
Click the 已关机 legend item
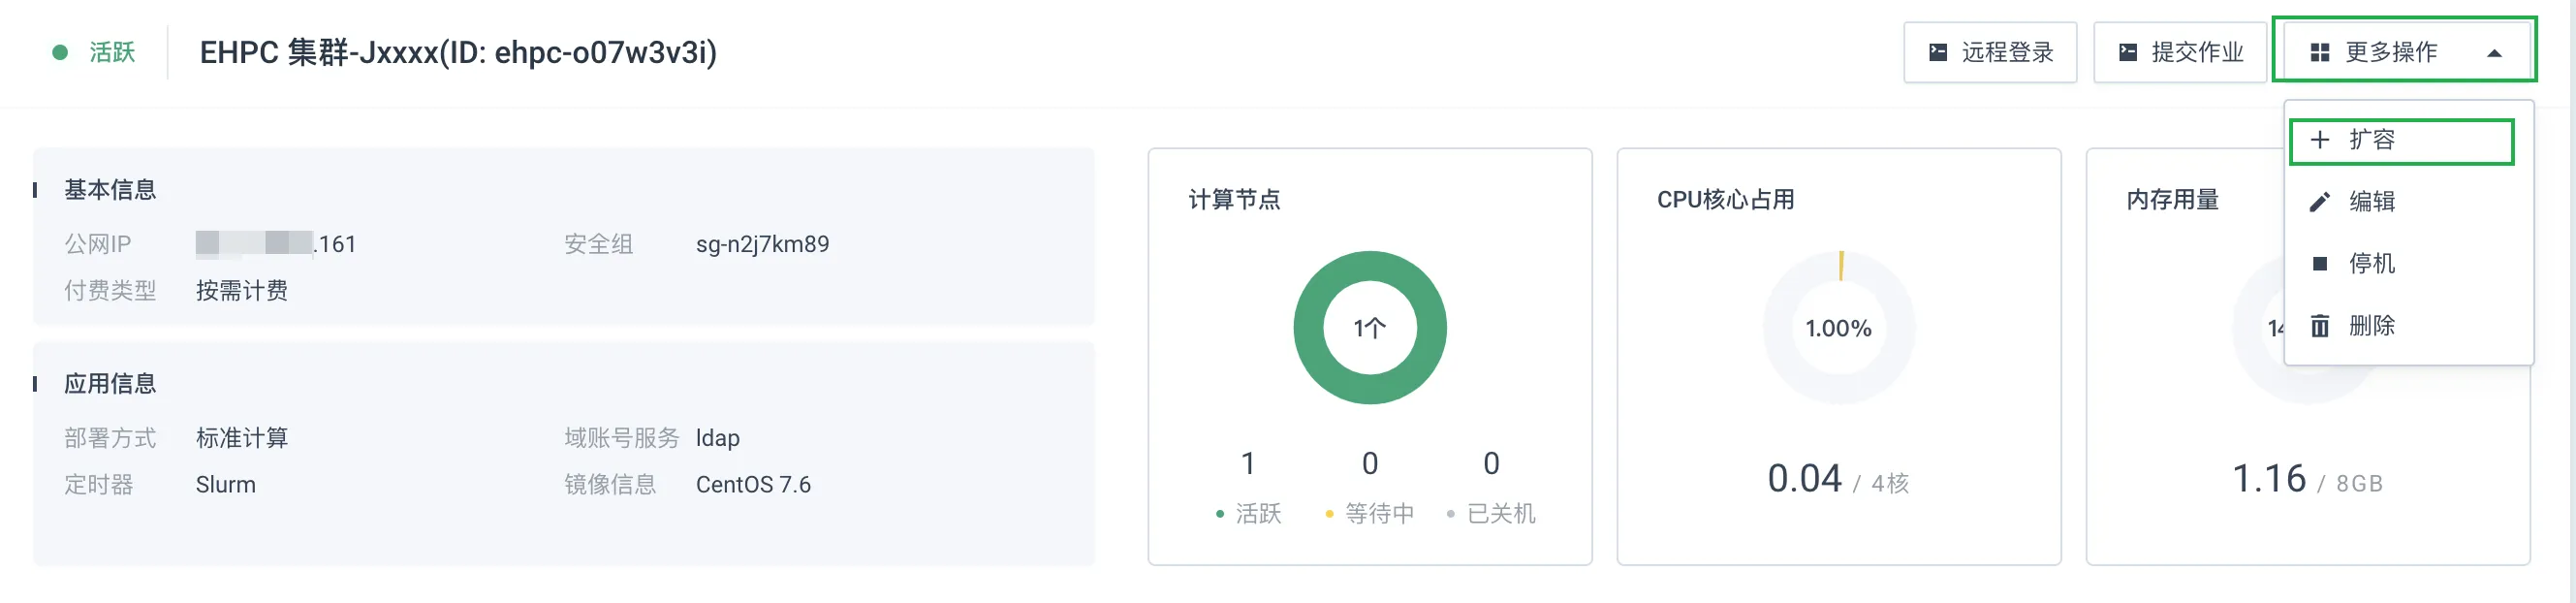(1491, 513)
